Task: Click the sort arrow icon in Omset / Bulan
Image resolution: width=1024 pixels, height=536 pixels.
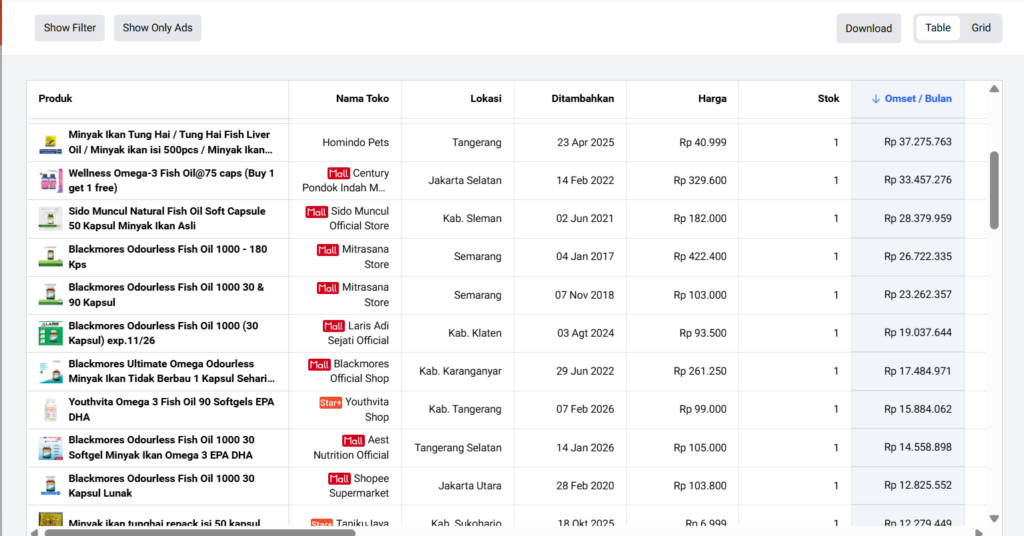Action: (x=876, y=99)
